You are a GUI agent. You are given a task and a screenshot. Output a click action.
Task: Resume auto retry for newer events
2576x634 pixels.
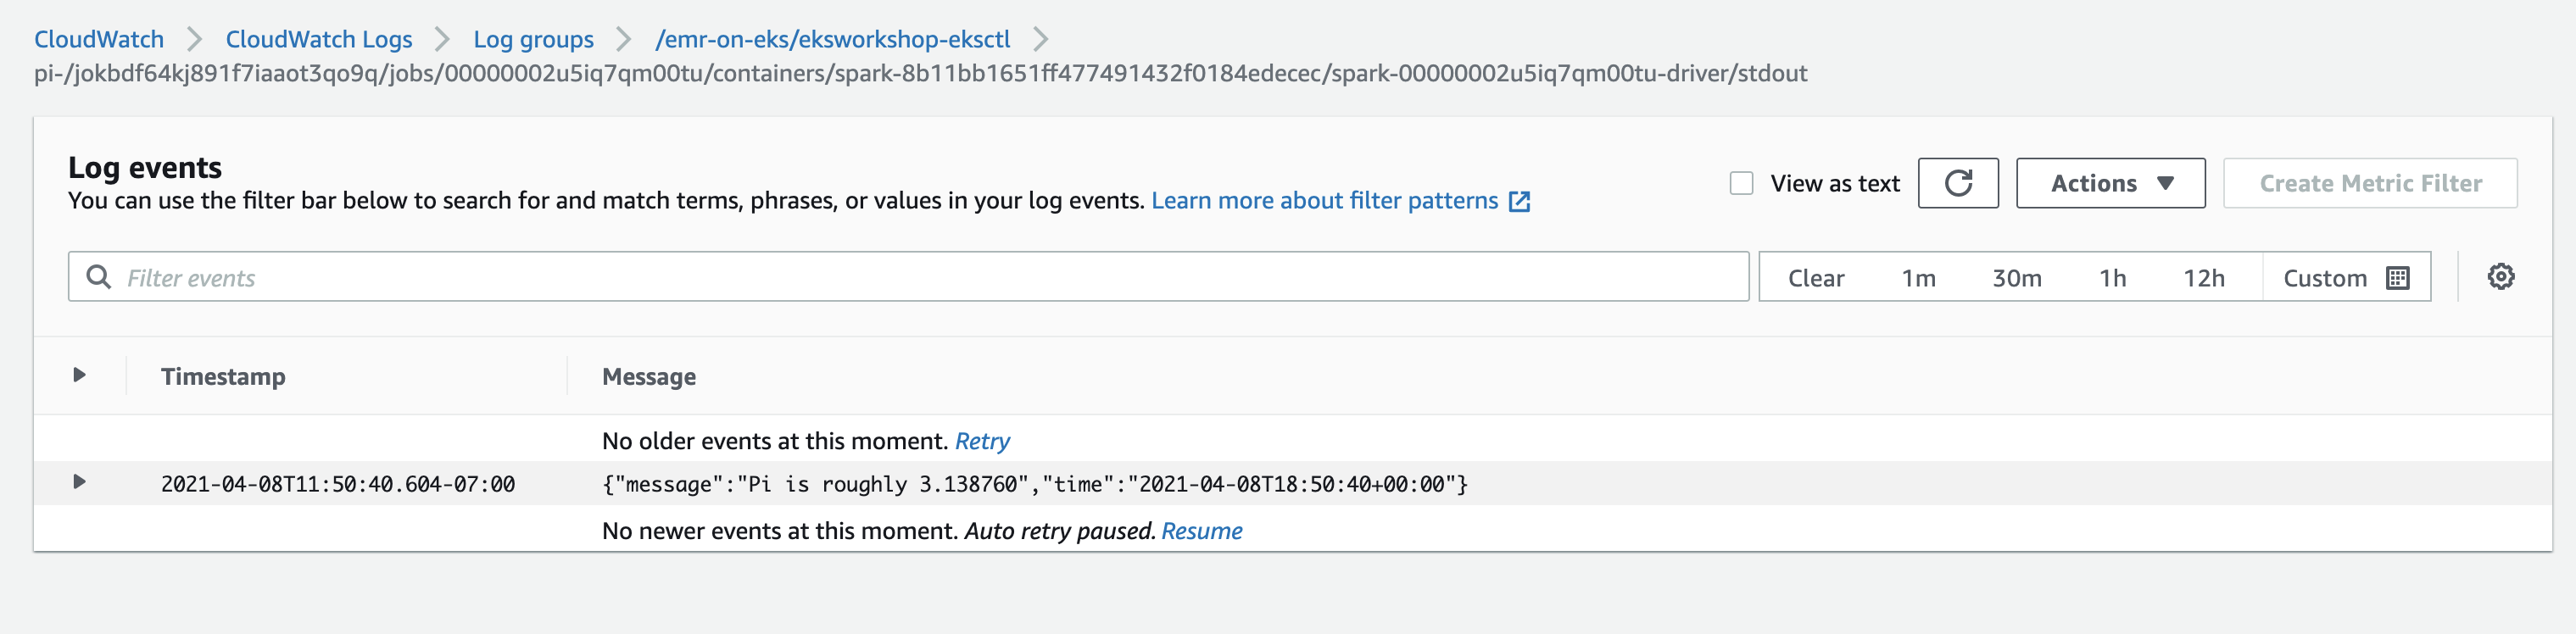(x=1201, y=531)
